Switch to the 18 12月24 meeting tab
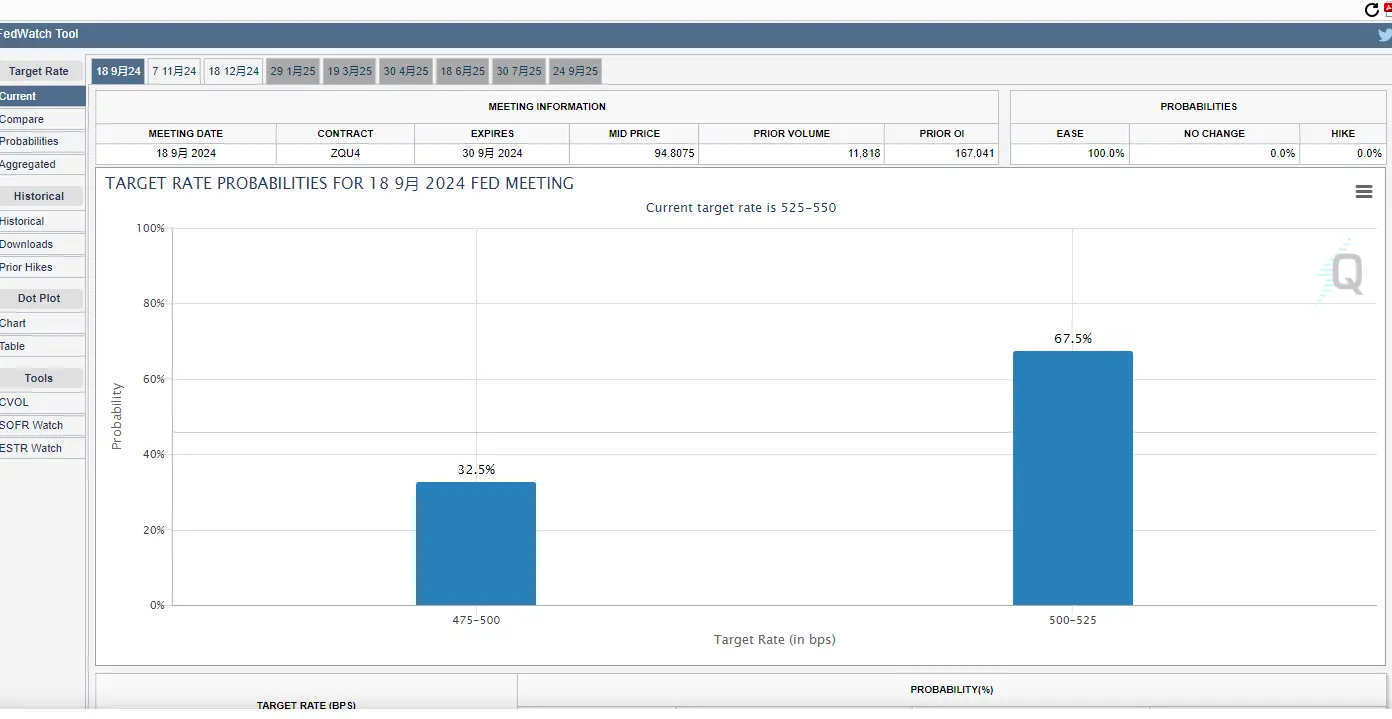1392x719 pixels. [x=233, y=71]
